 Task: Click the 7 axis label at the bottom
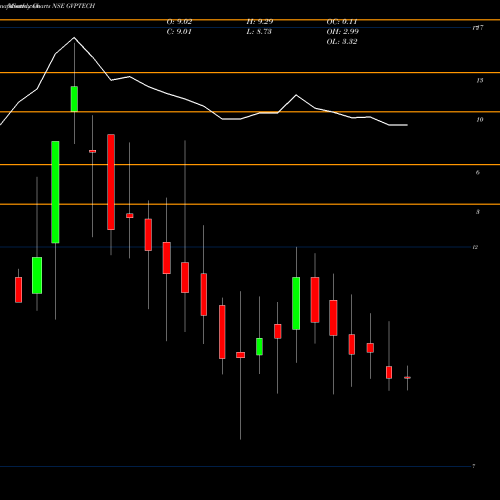click(473, 466)
